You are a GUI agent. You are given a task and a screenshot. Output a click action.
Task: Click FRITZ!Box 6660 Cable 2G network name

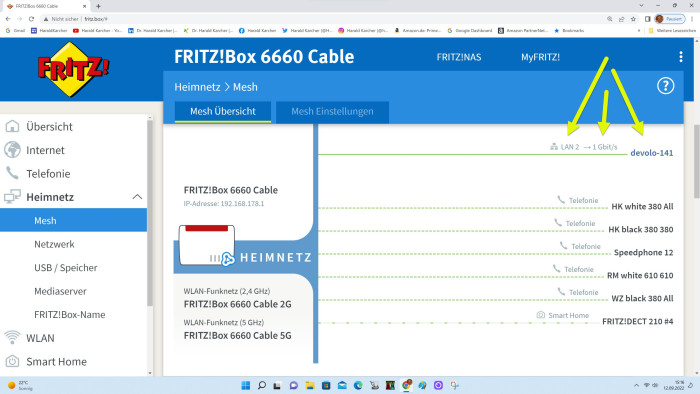click(238, 304)
